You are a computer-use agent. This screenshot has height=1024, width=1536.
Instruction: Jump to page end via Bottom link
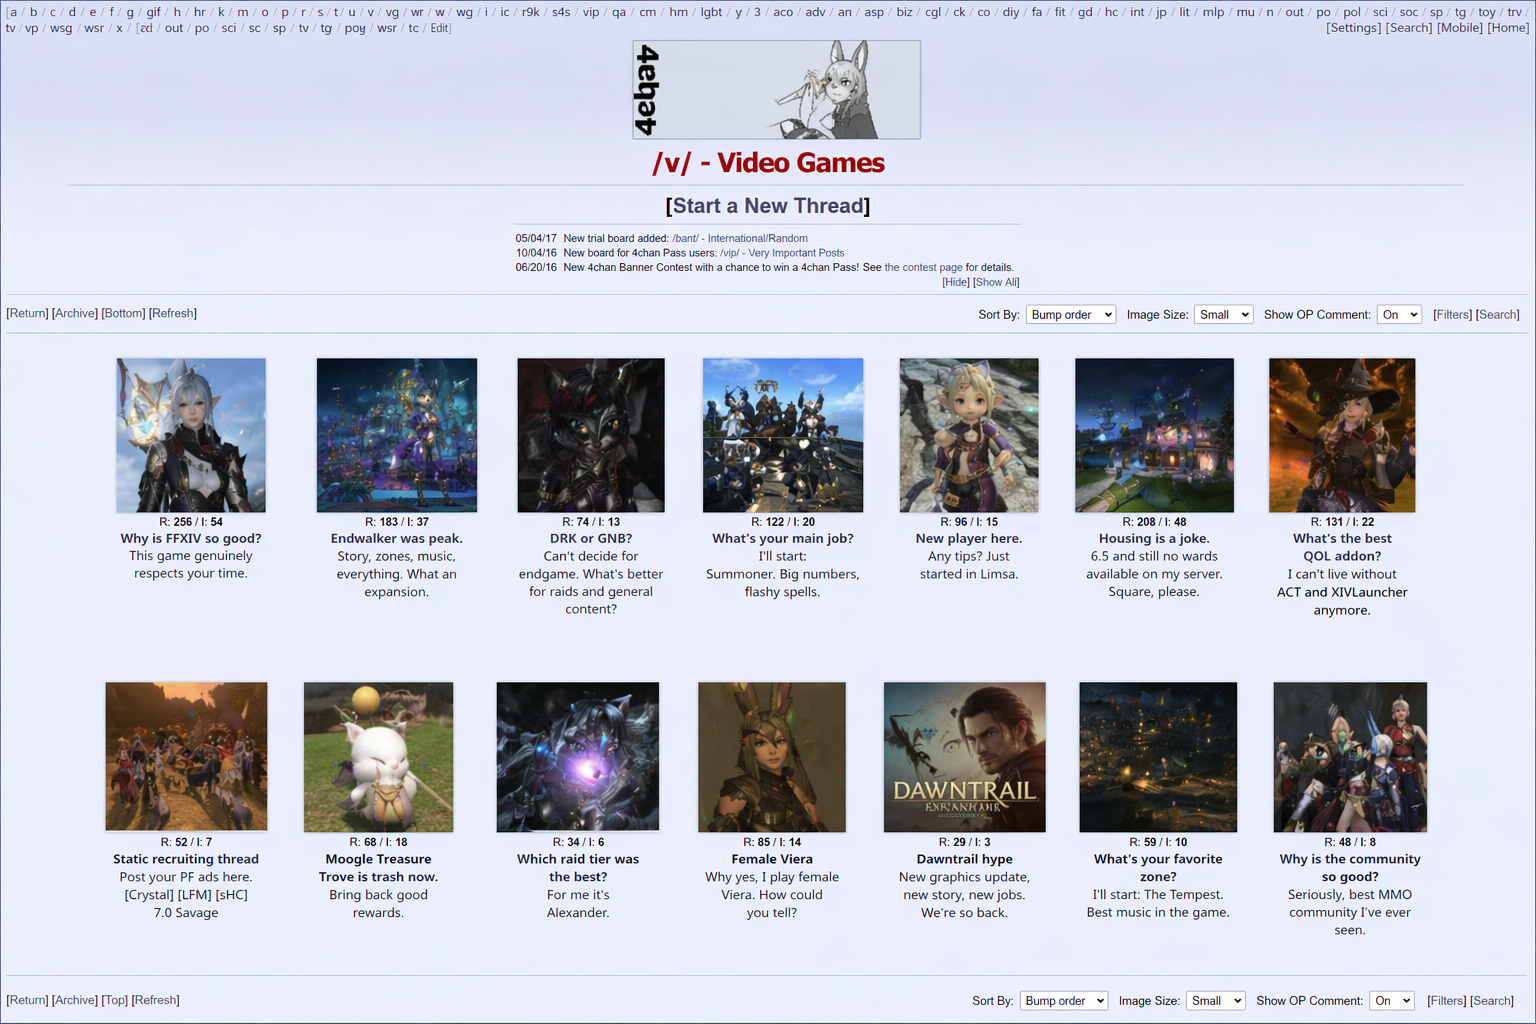[x=123, y=313]
